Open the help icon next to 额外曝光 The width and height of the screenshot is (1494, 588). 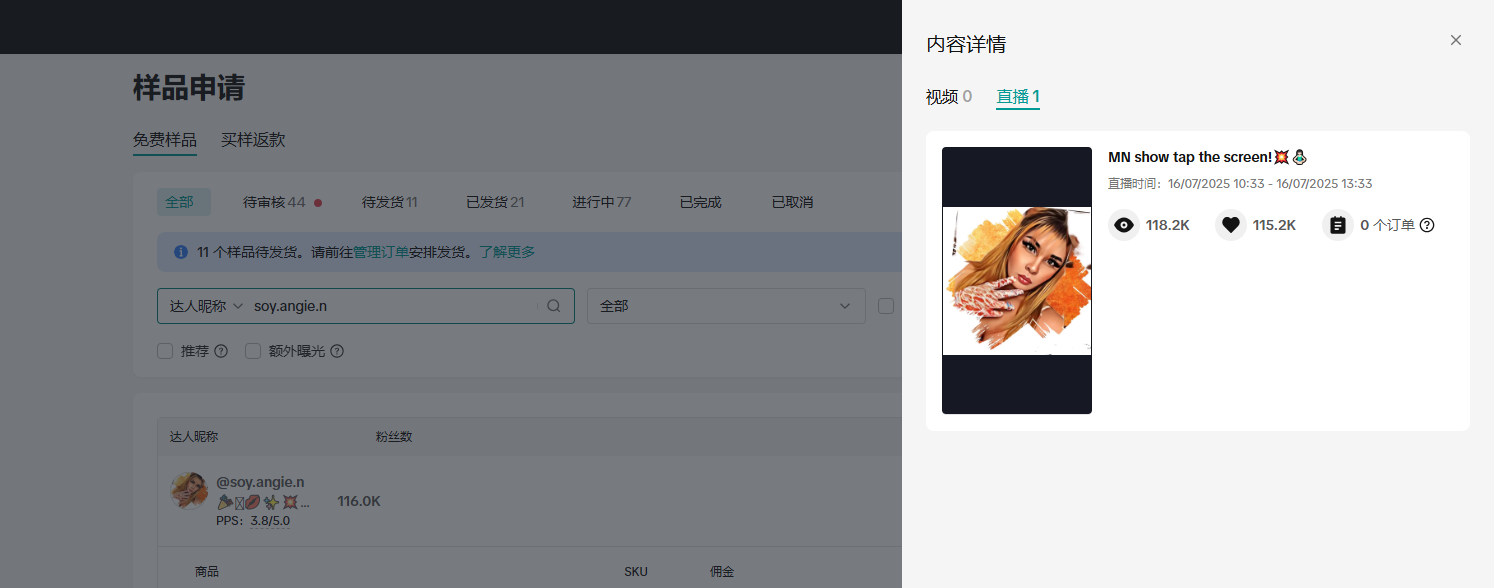337,351
